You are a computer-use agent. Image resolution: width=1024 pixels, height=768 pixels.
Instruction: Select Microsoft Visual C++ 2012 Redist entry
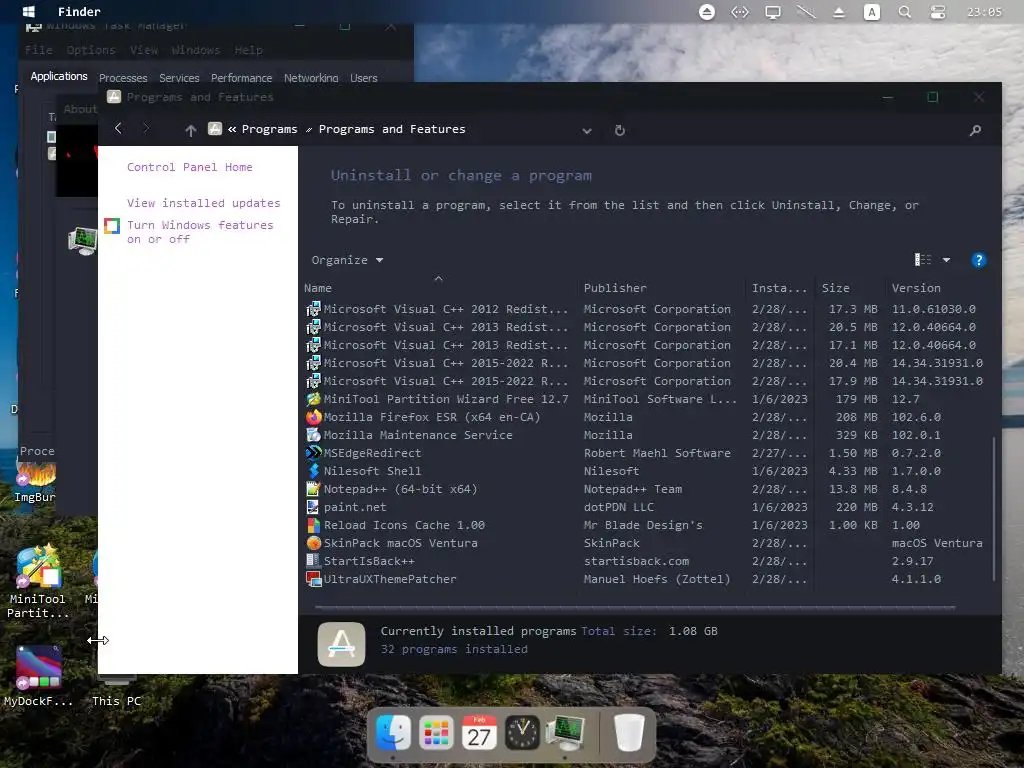[x=647, y=309]
